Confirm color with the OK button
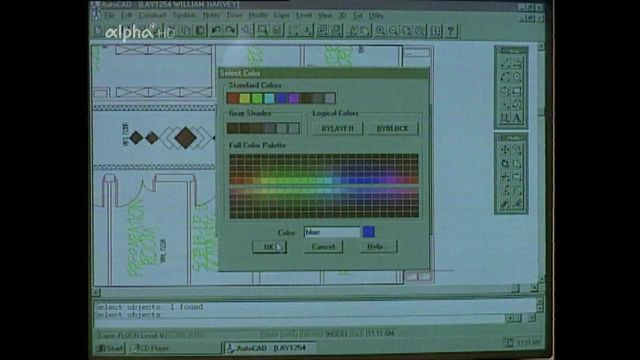The height and width of the screenshot is (360, 640). (x=269, y=247)
